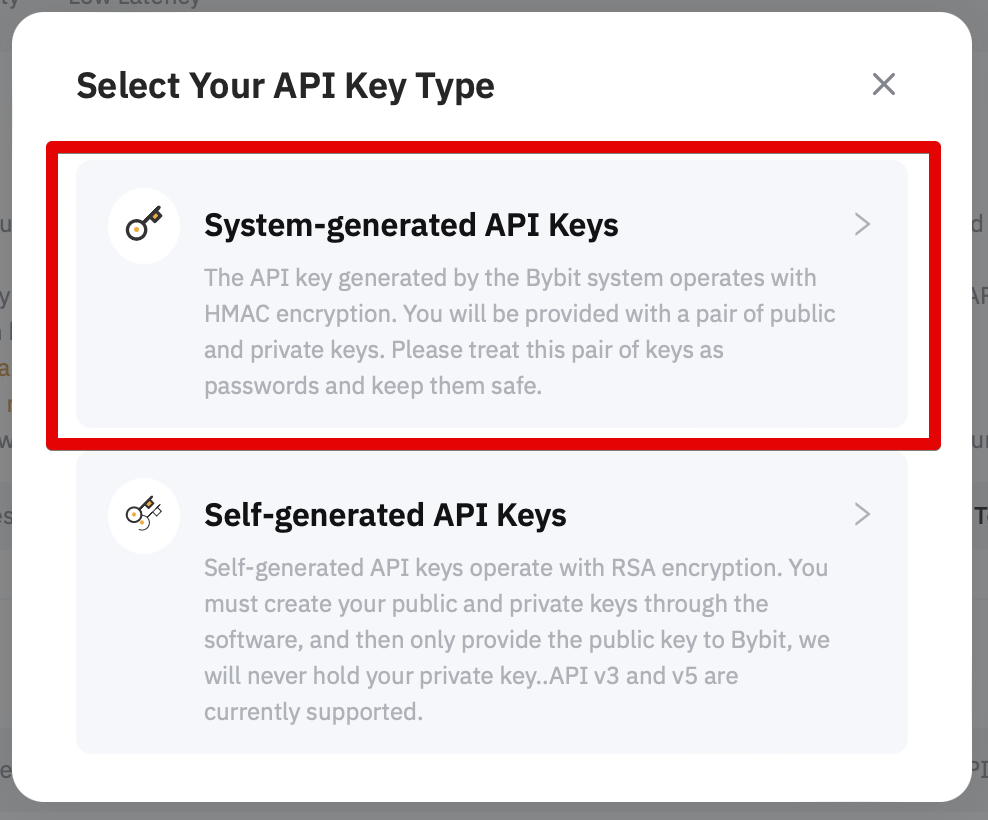Select the Self-generated API Keys heading
This screenshot has width=988, height=820.
(385, 515)
